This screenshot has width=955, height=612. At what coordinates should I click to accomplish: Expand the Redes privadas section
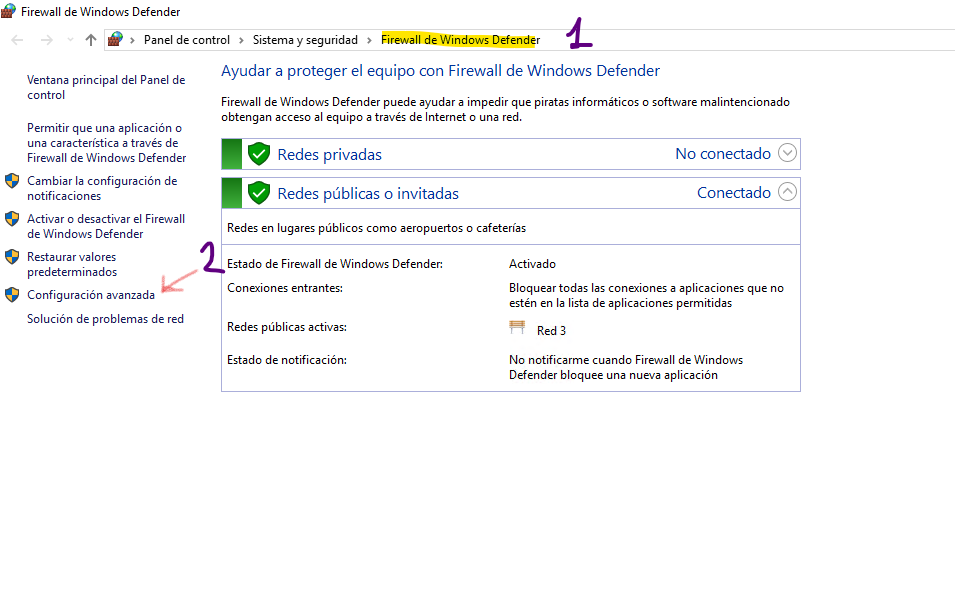pyautogui.click(x=787, y=154)
